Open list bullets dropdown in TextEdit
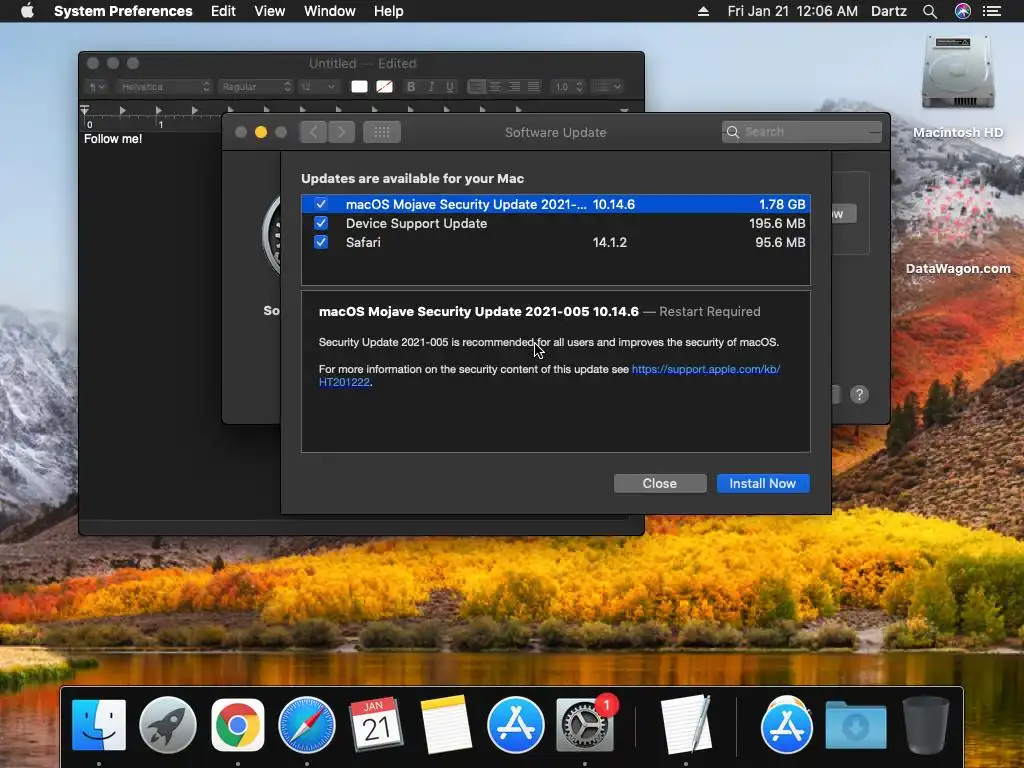The height and width of the screenshot is (768, 1024). point(607,87)
